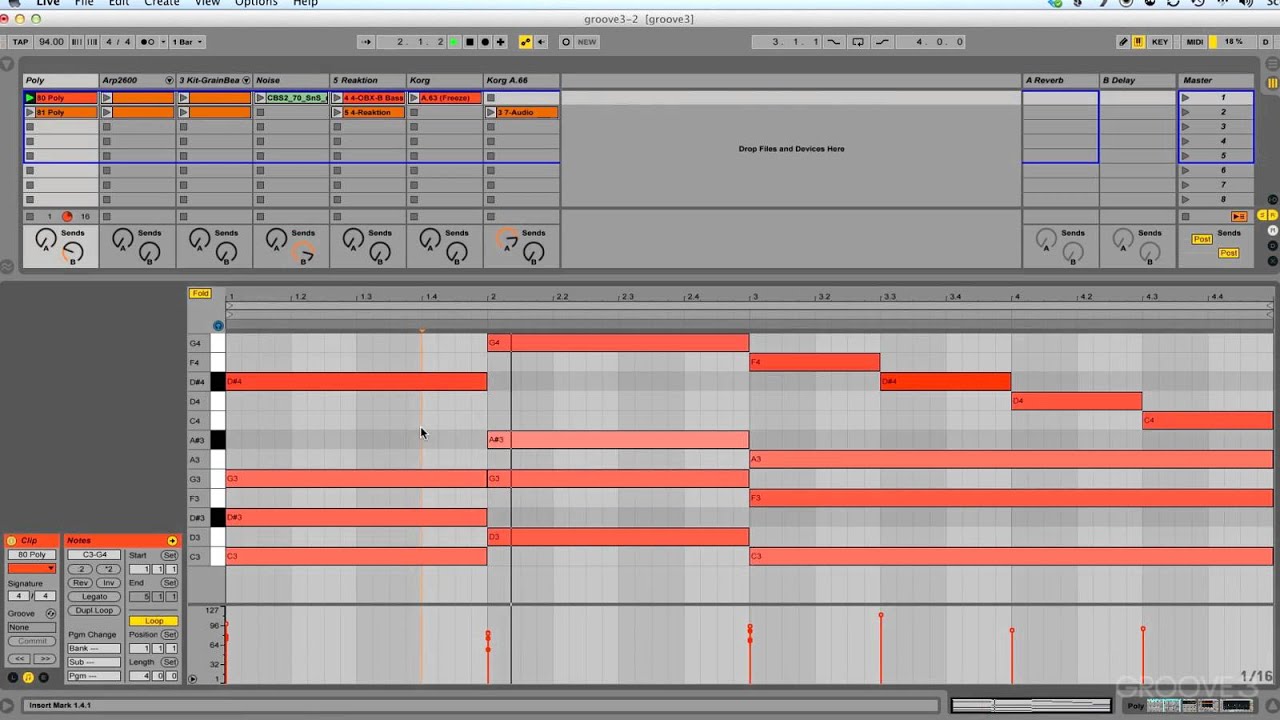Select the Korg A.66 track header
Viewport: 1280px width, 720px height.
click(521, 80)
